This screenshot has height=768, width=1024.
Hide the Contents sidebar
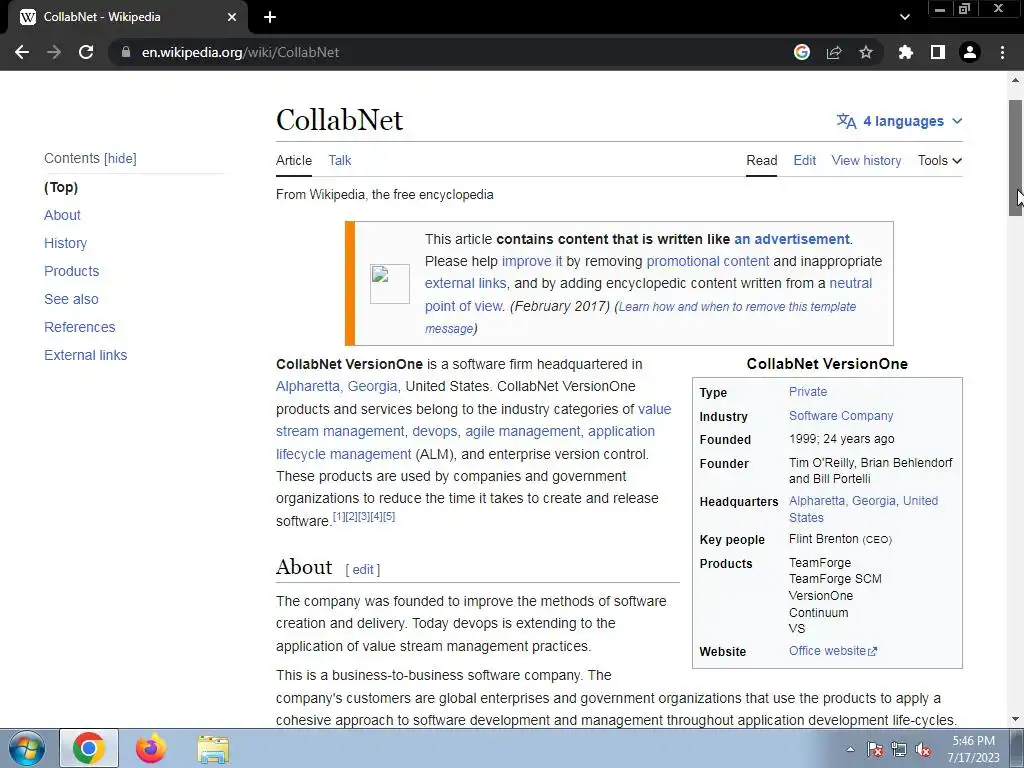coord(120,159)
